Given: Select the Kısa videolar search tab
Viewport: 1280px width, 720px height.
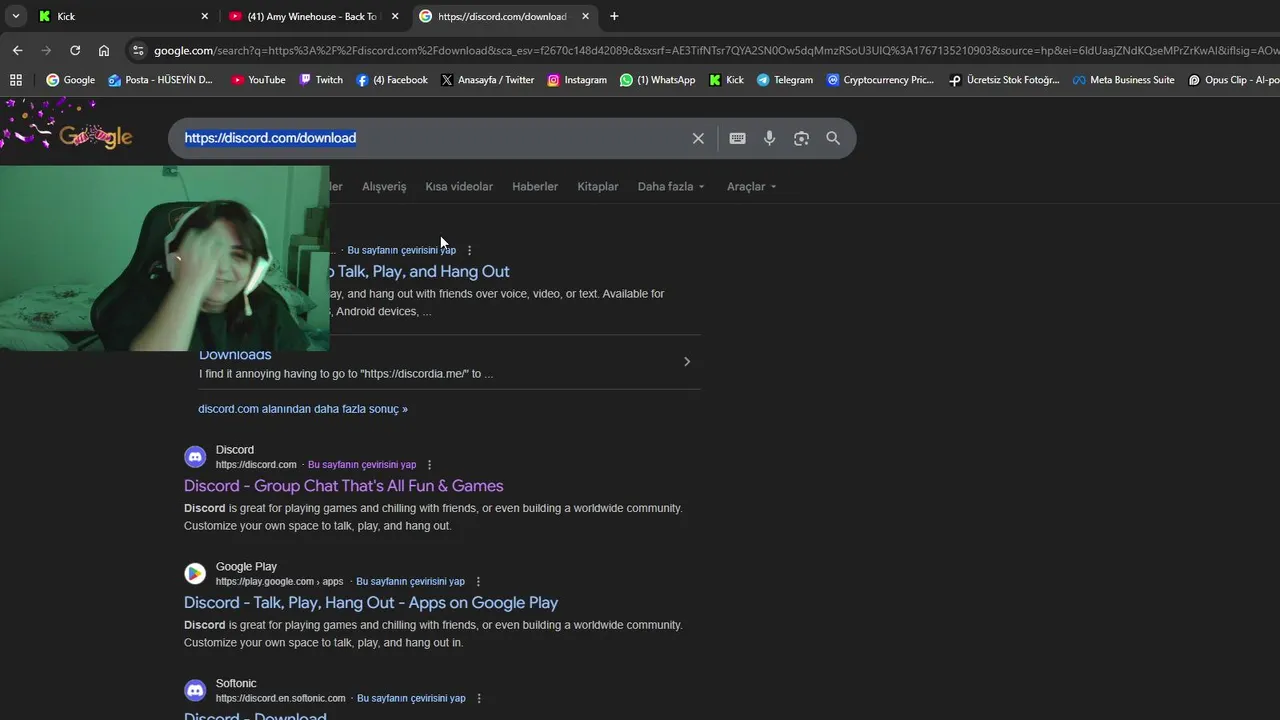Looking at the screenshot, I should click(x=459, y=186).
